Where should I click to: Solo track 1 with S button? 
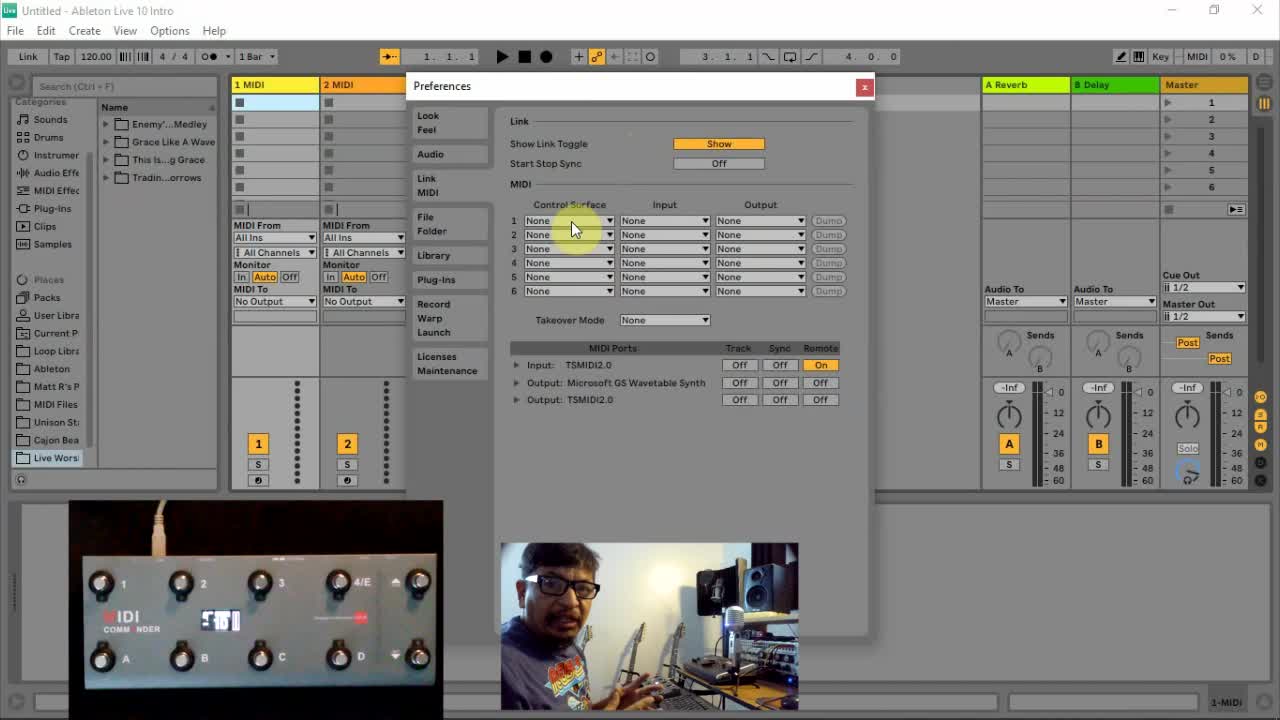[x=258, y=465]
